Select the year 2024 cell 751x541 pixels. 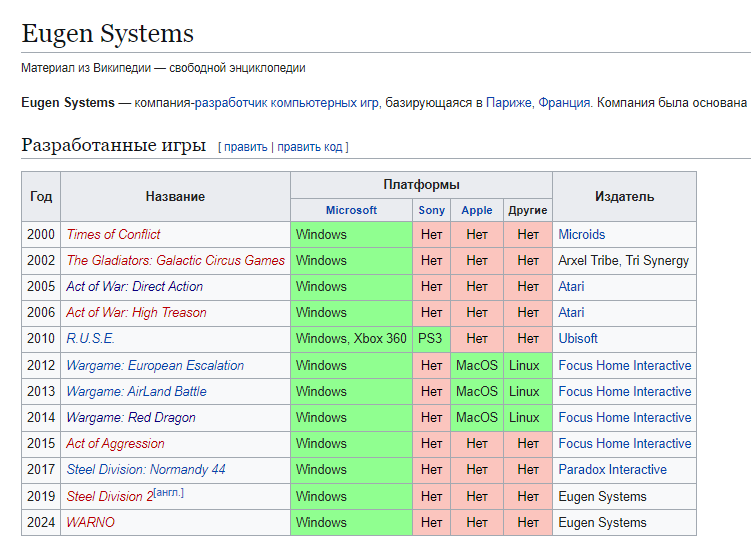tap(41, 522)
